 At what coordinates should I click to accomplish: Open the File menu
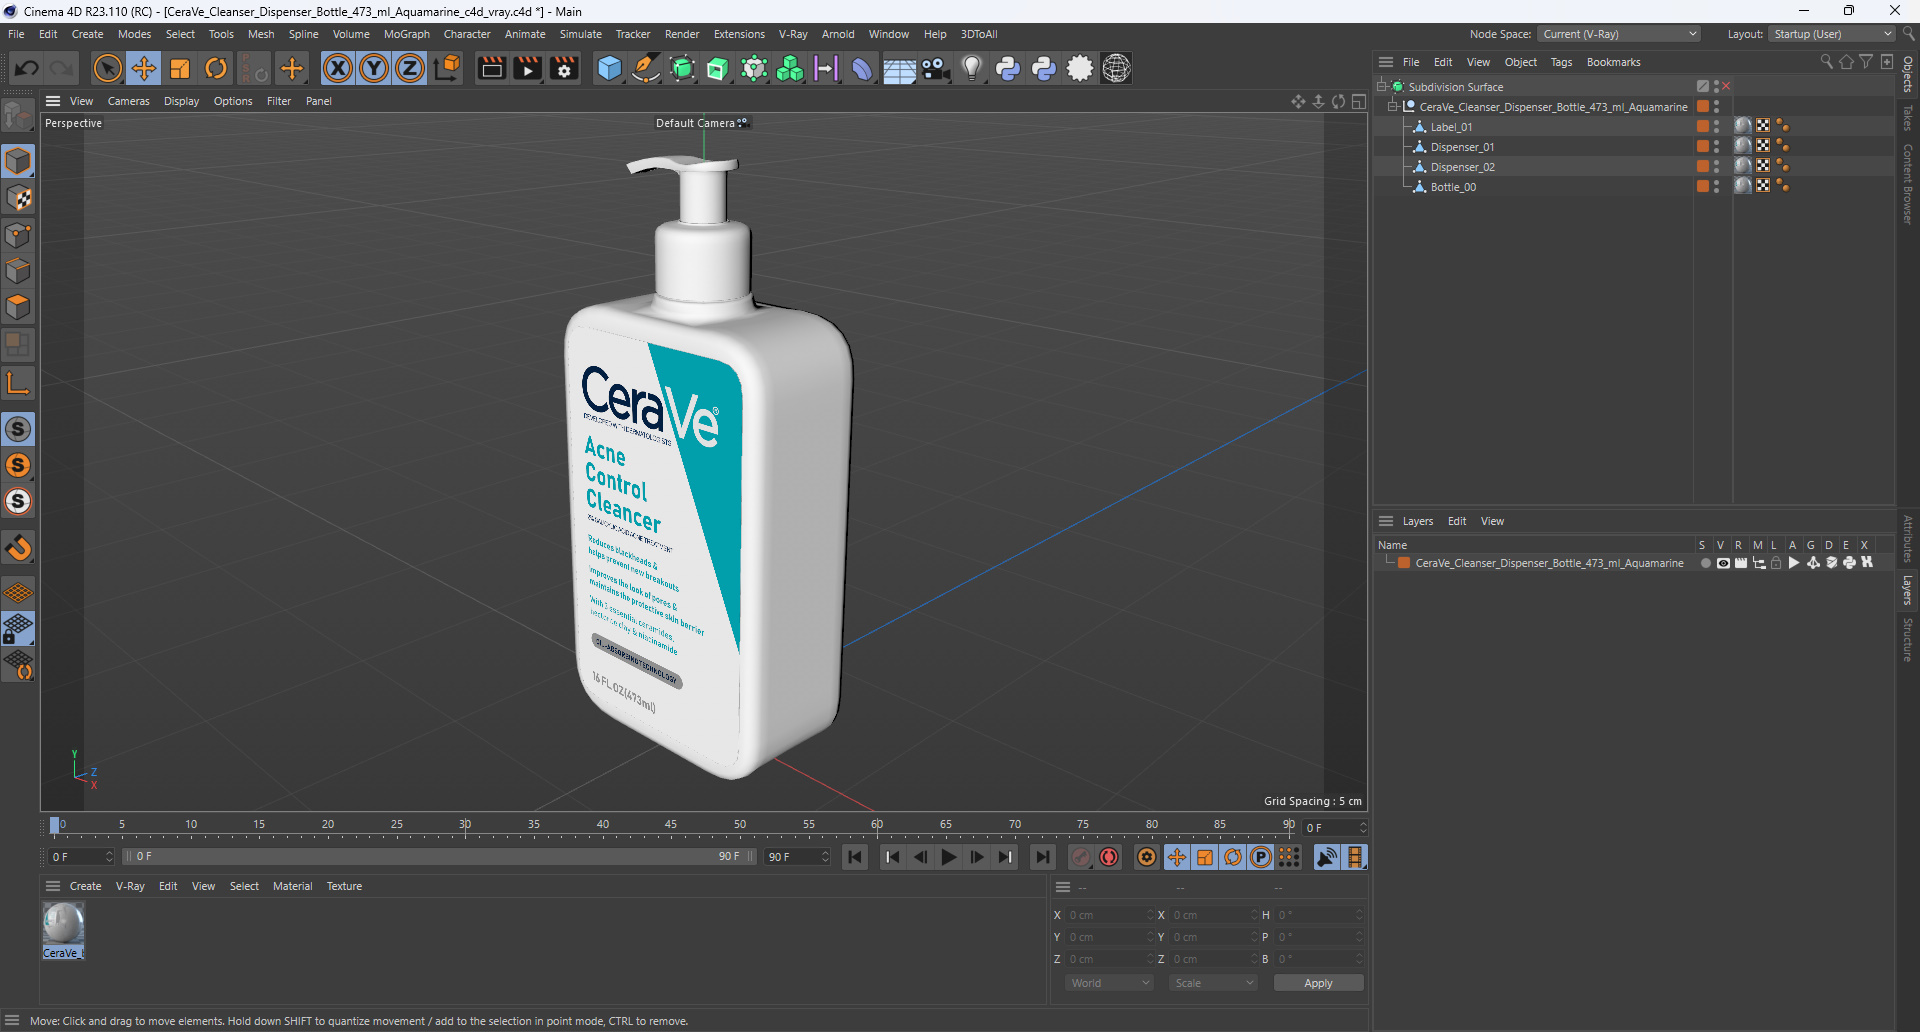tap(16, 34)
